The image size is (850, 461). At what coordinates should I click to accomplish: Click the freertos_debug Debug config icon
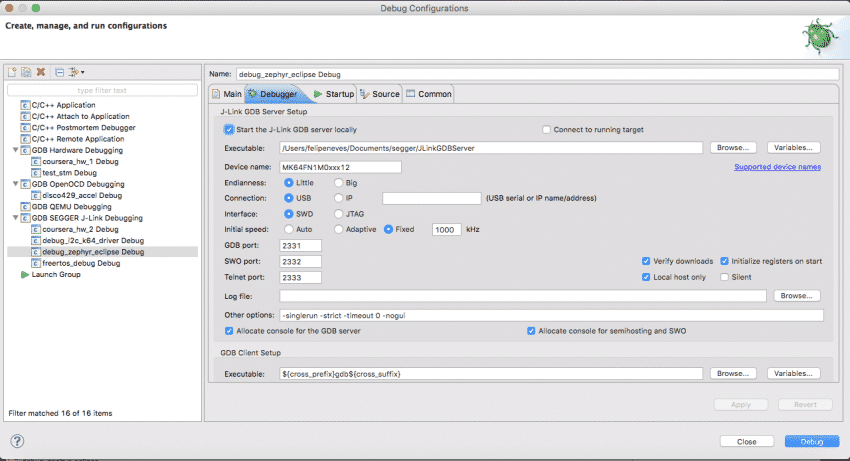[36, 263]
